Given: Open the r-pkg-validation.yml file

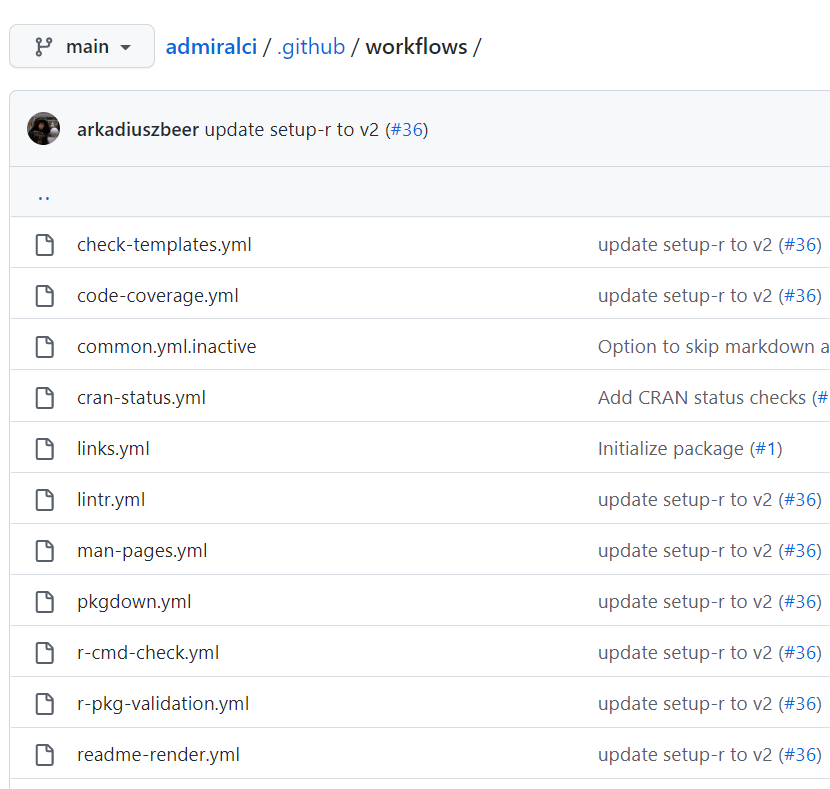Looking at the screenshot, I should click(x=163, y=704).
